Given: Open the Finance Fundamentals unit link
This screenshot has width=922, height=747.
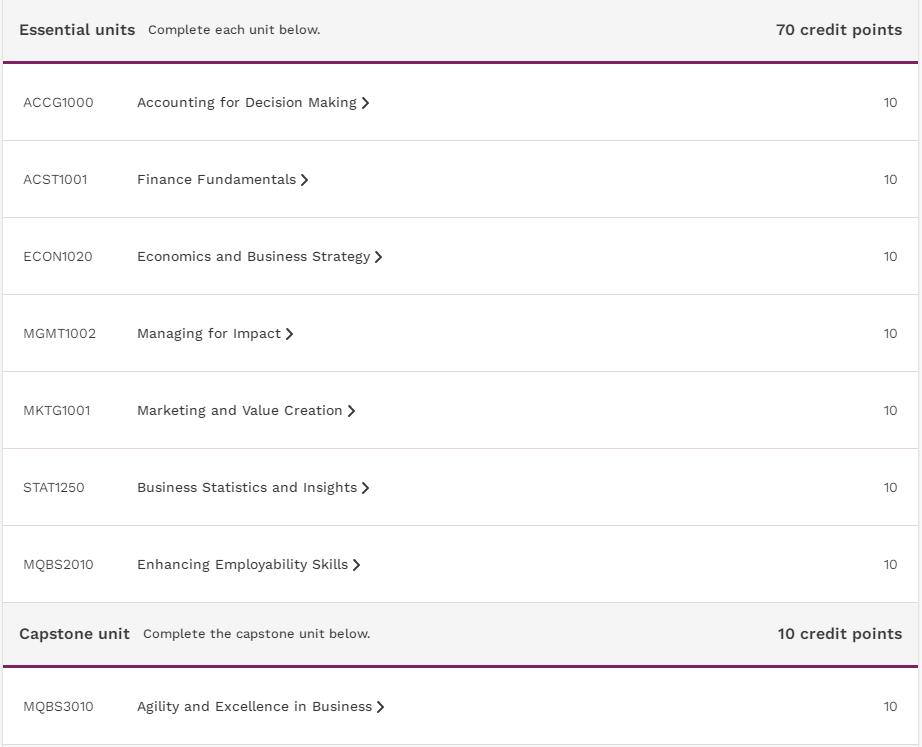Looking at the screenshot, I should point(216,179).
